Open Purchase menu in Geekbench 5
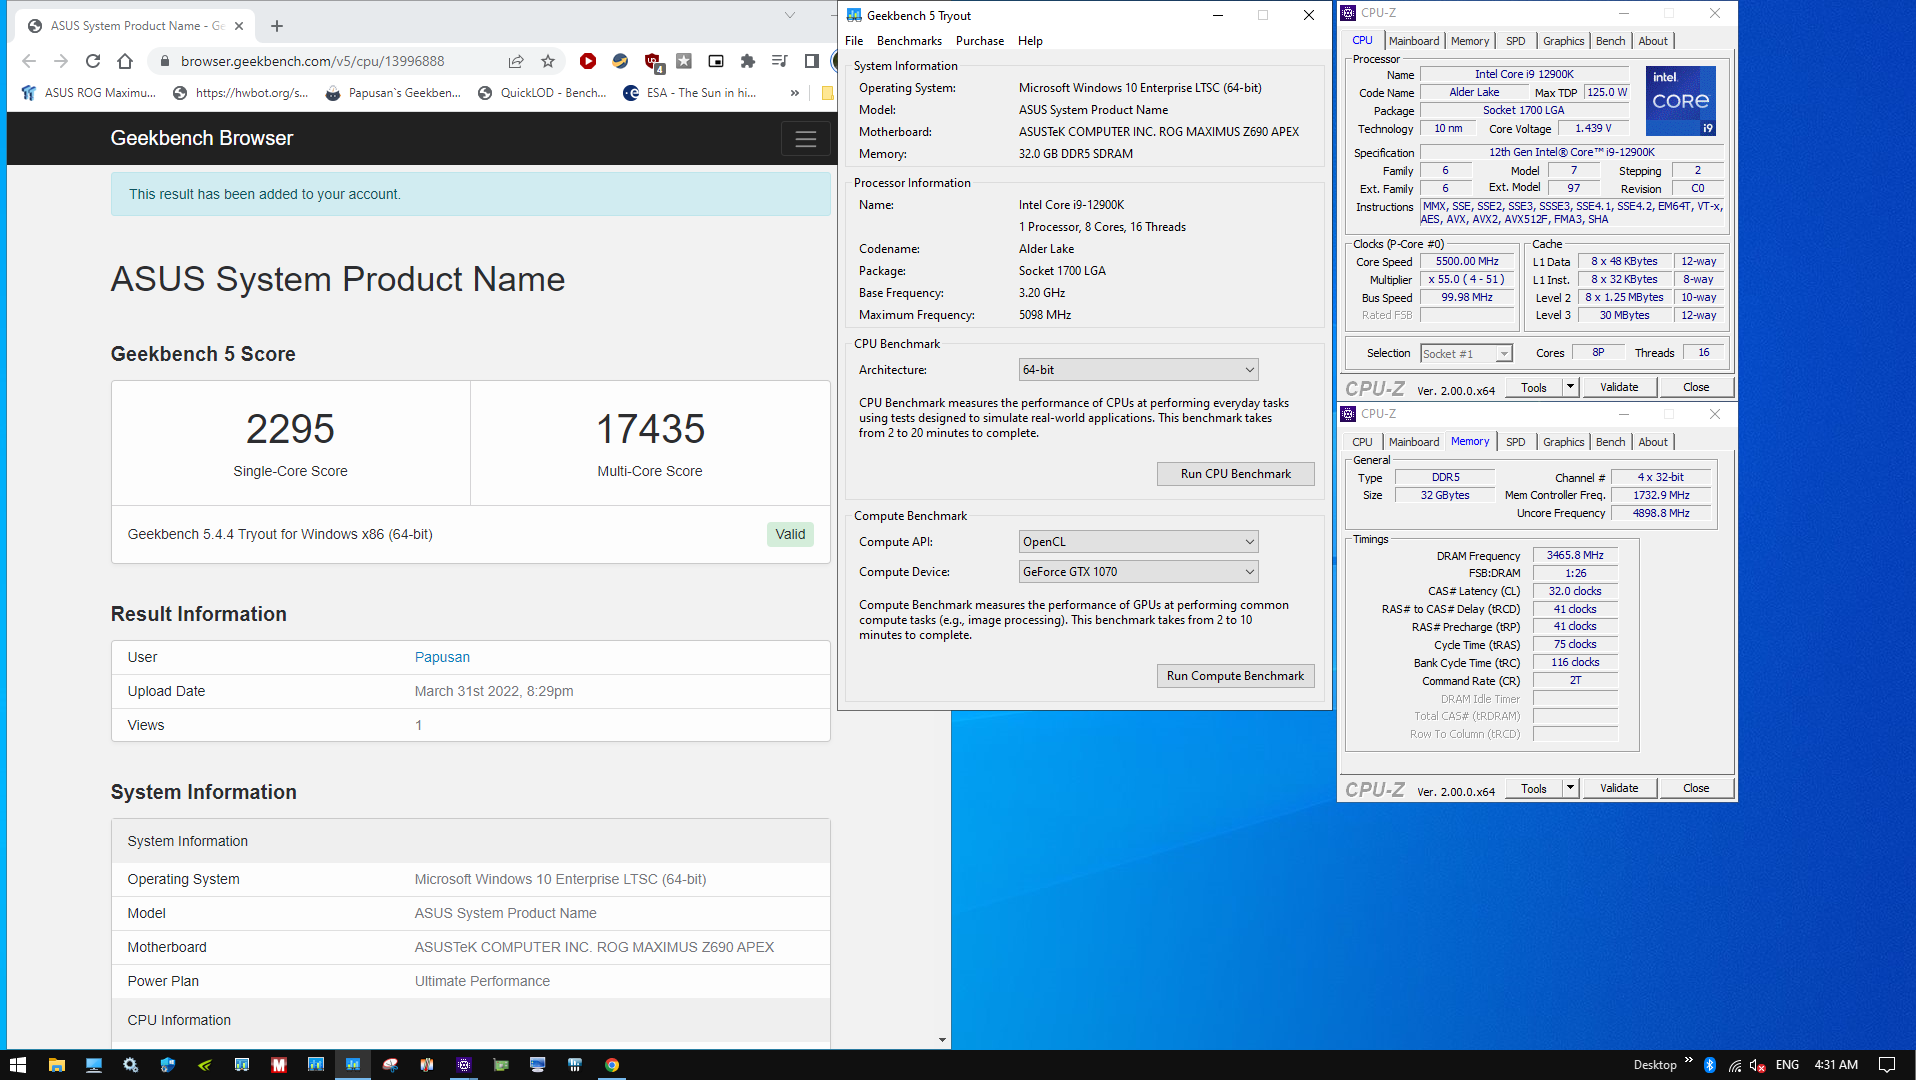 pyautogui.click(x=980, y=41)
